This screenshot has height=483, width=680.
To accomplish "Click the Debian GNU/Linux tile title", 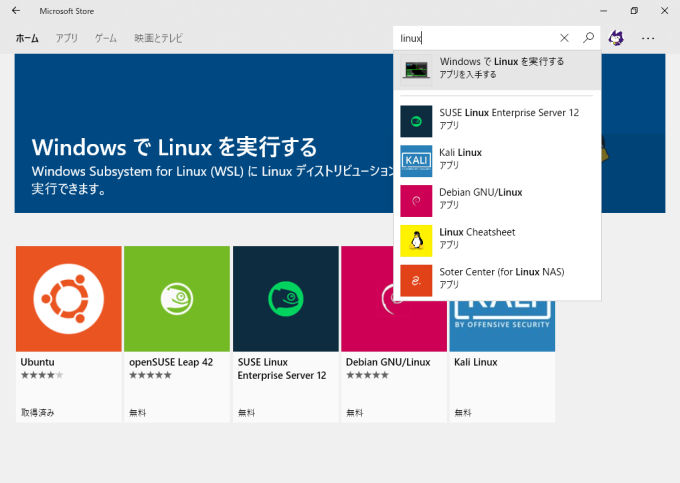I will click(388, 362).
